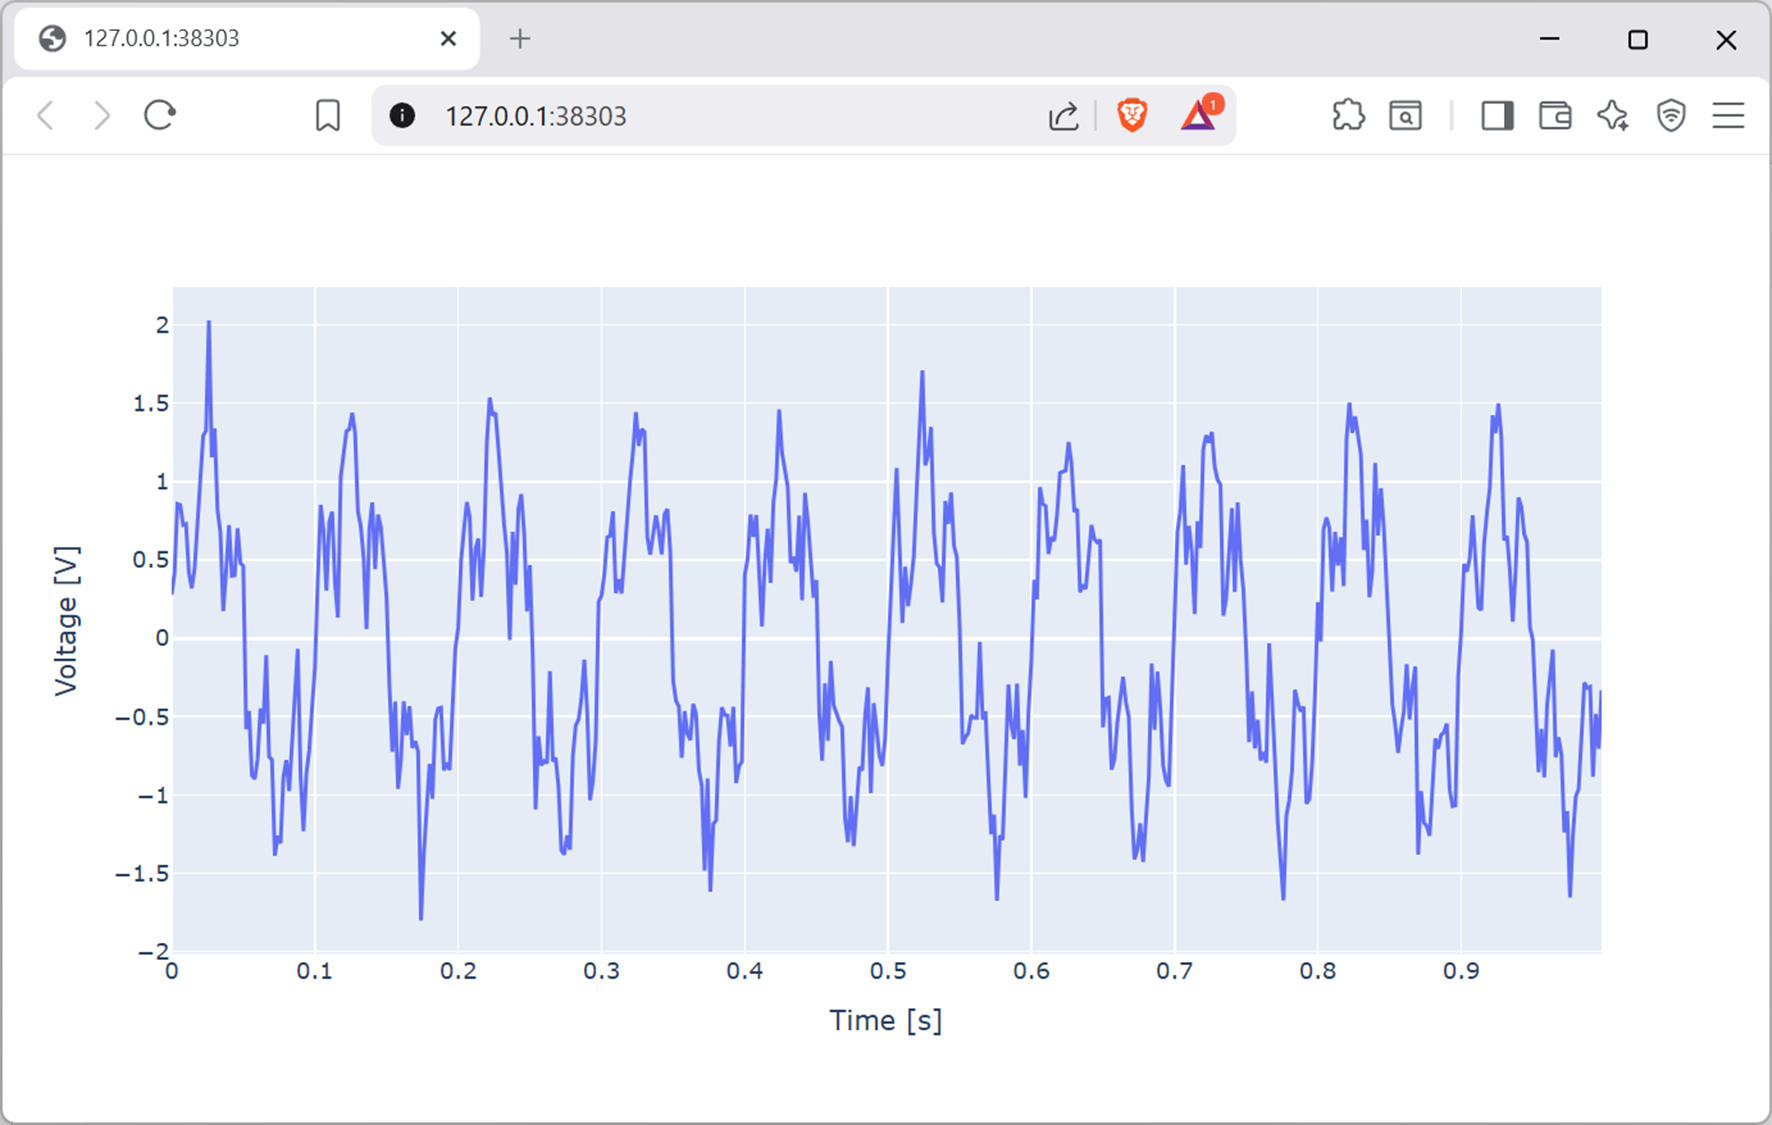
Task: Bookmark this page
Action: [x=327, y=116]
